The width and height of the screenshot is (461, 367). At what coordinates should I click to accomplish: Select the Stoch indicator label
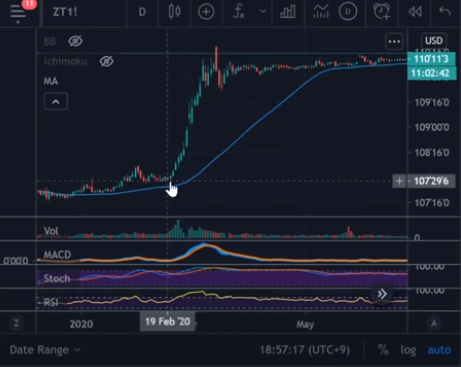[57, 278]
